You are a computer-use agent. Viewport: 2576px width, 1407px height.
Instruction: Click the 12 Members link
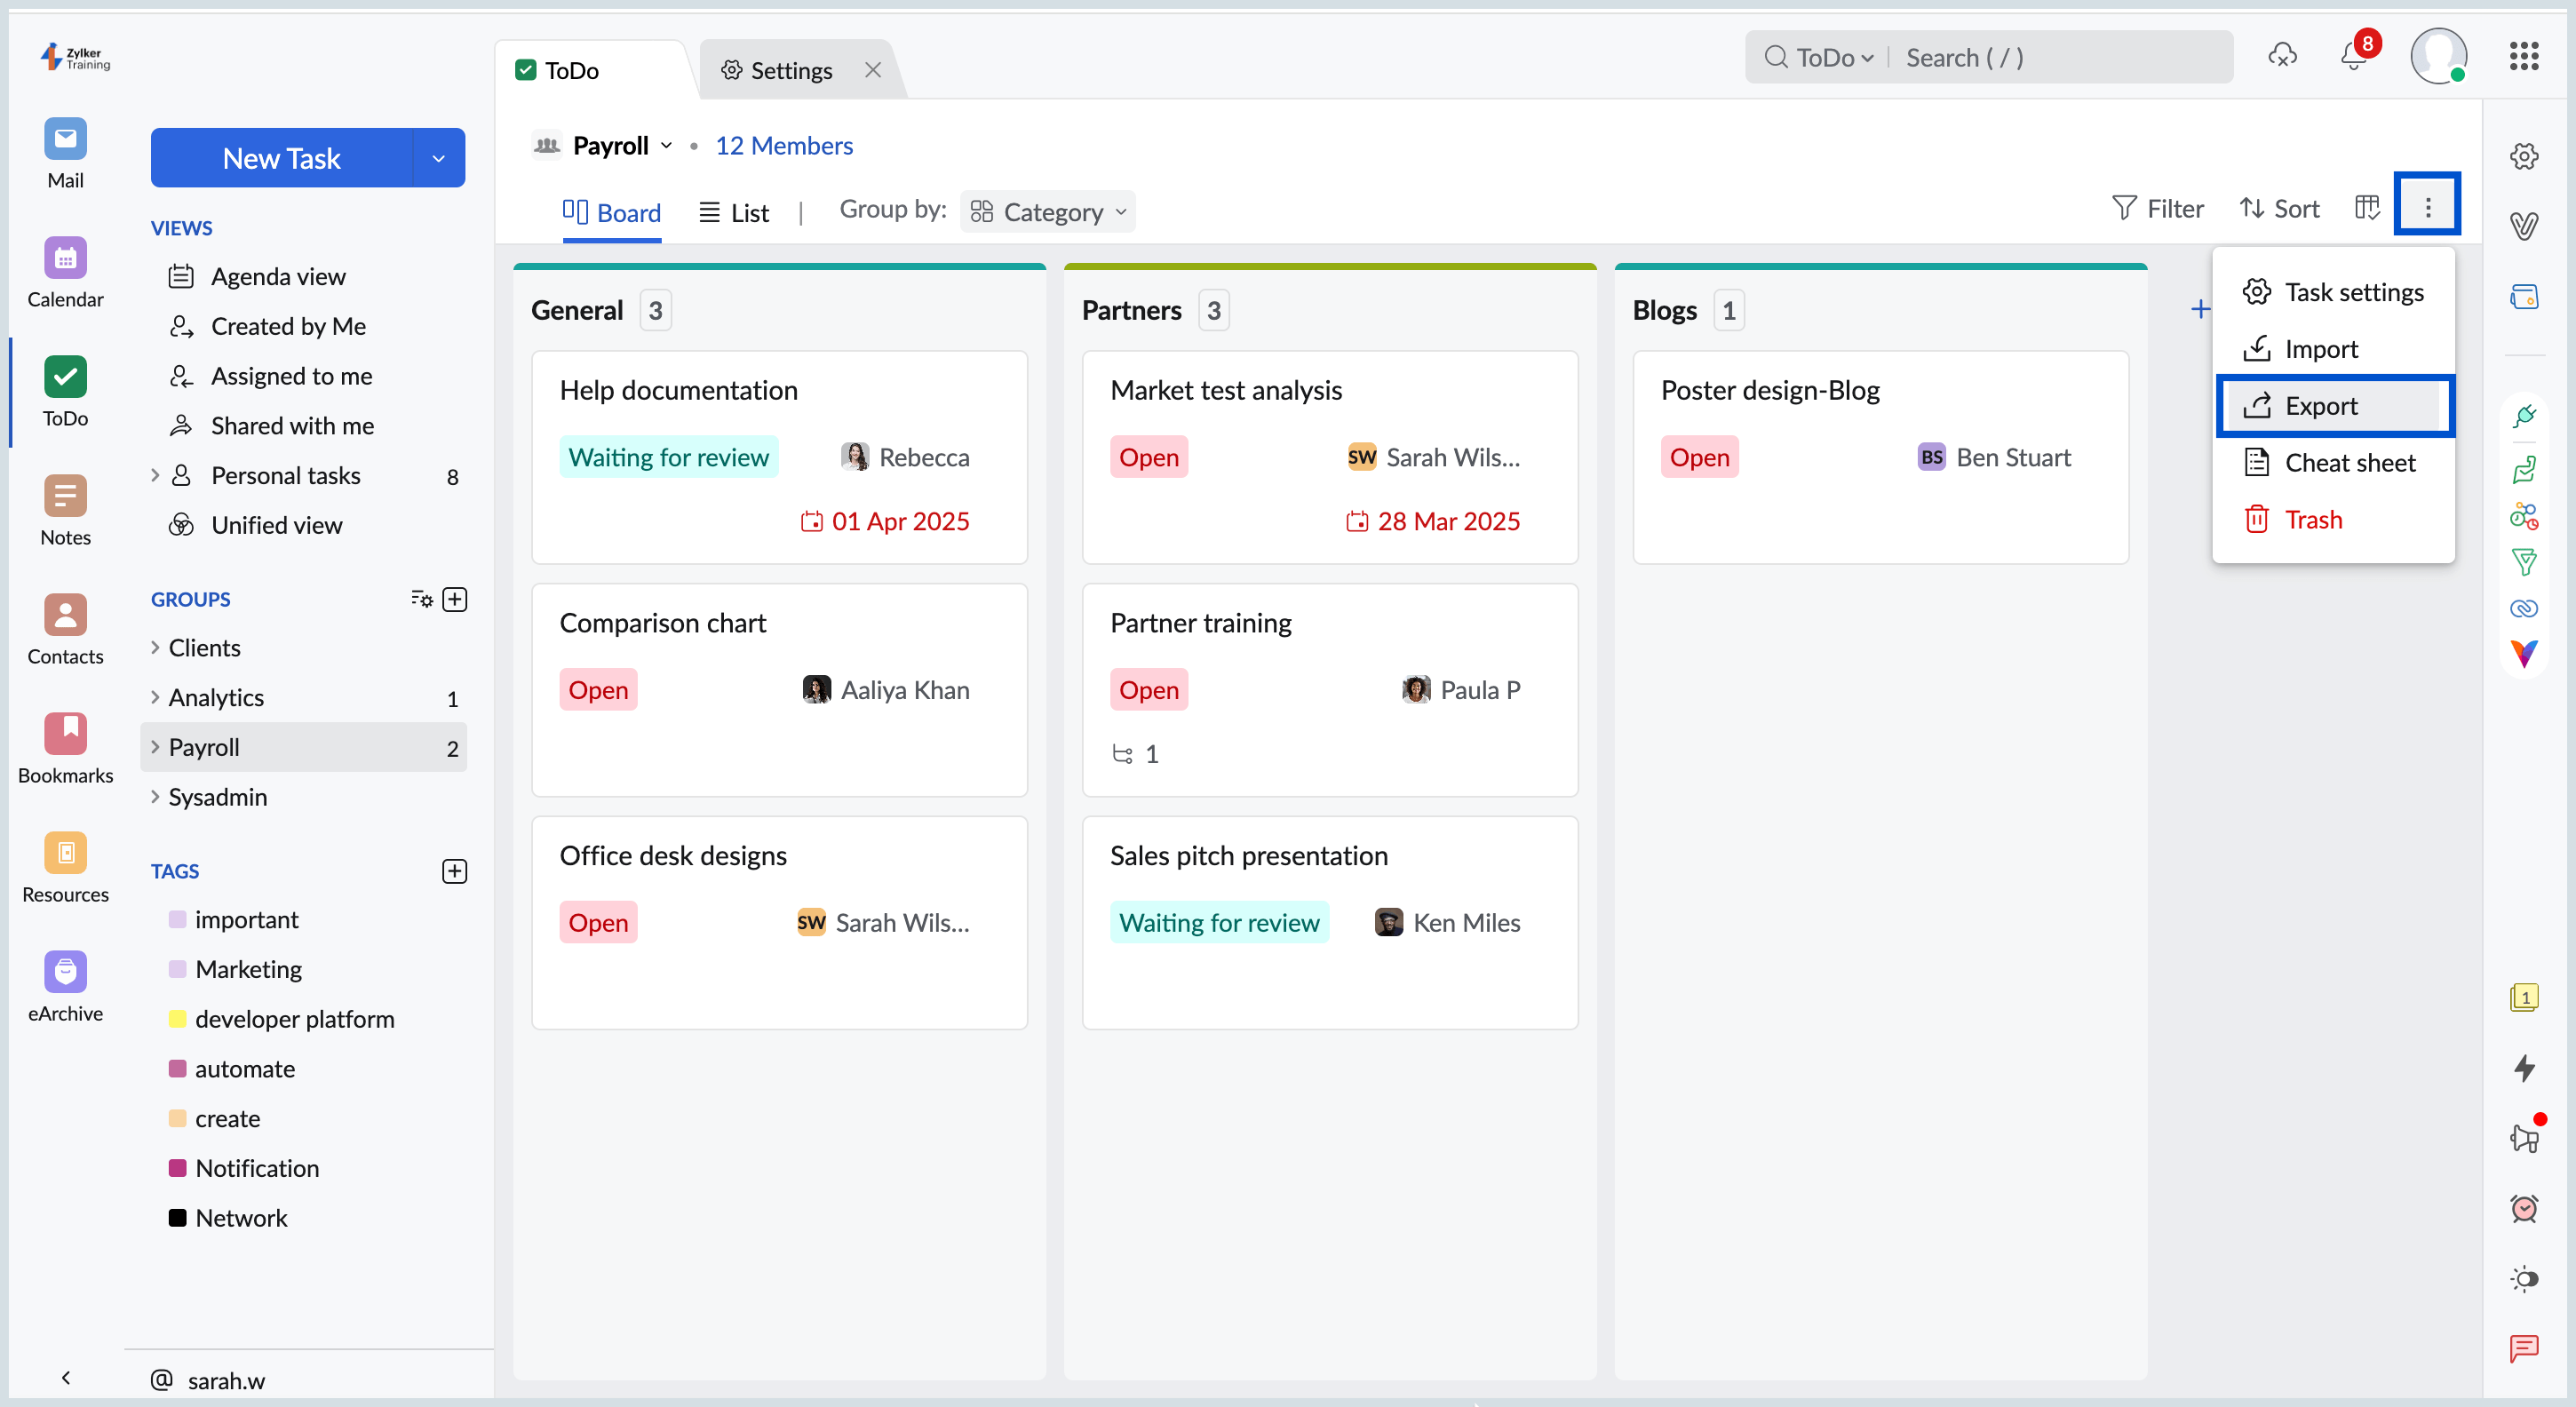click(x=783, y=146)
